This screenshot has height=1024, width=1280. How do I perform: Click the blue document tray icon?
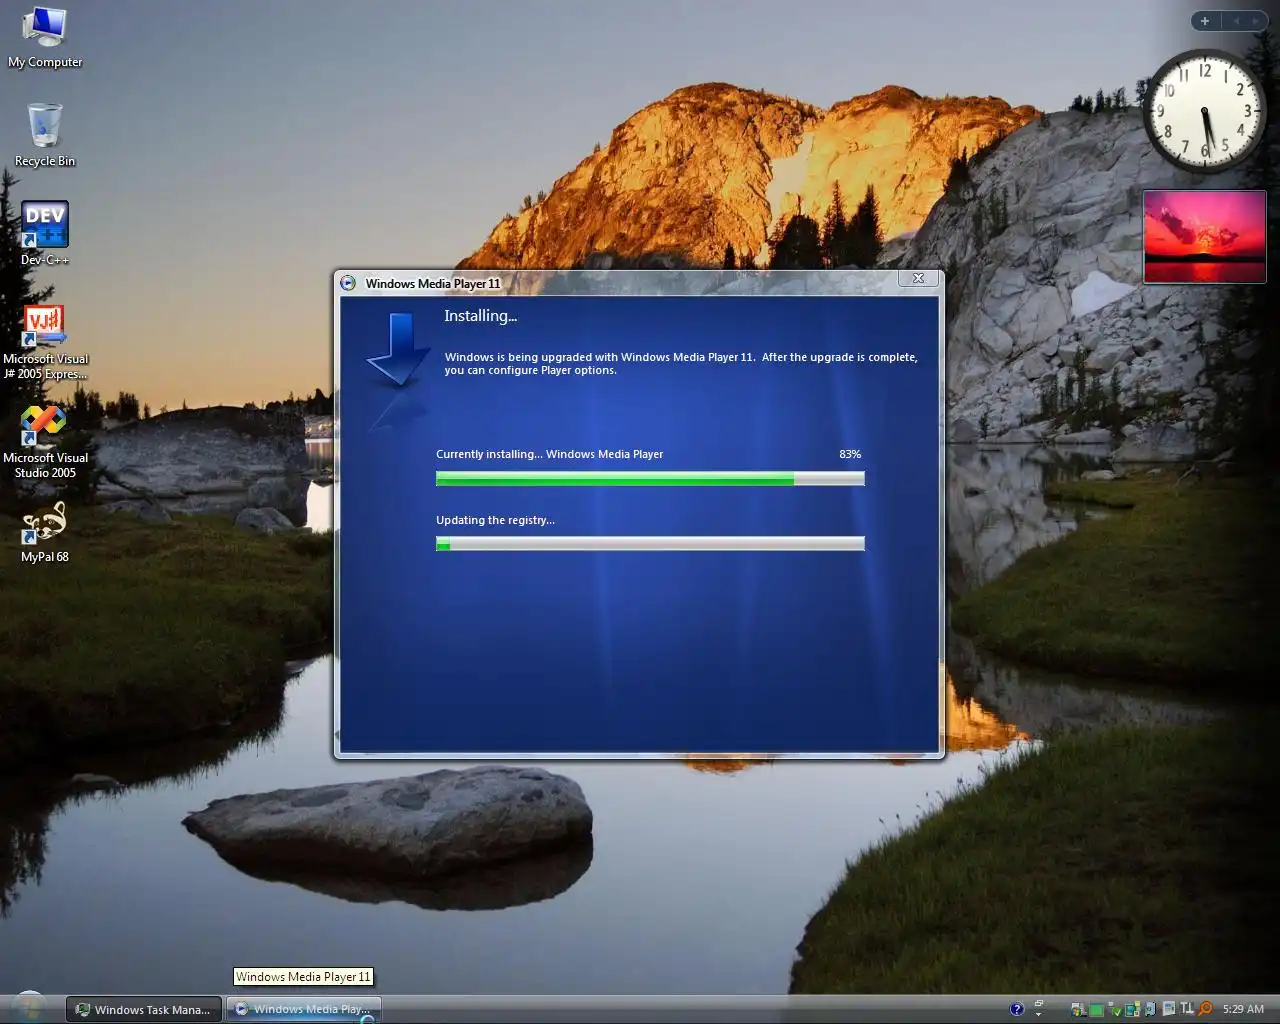tap(1150, 1009)
